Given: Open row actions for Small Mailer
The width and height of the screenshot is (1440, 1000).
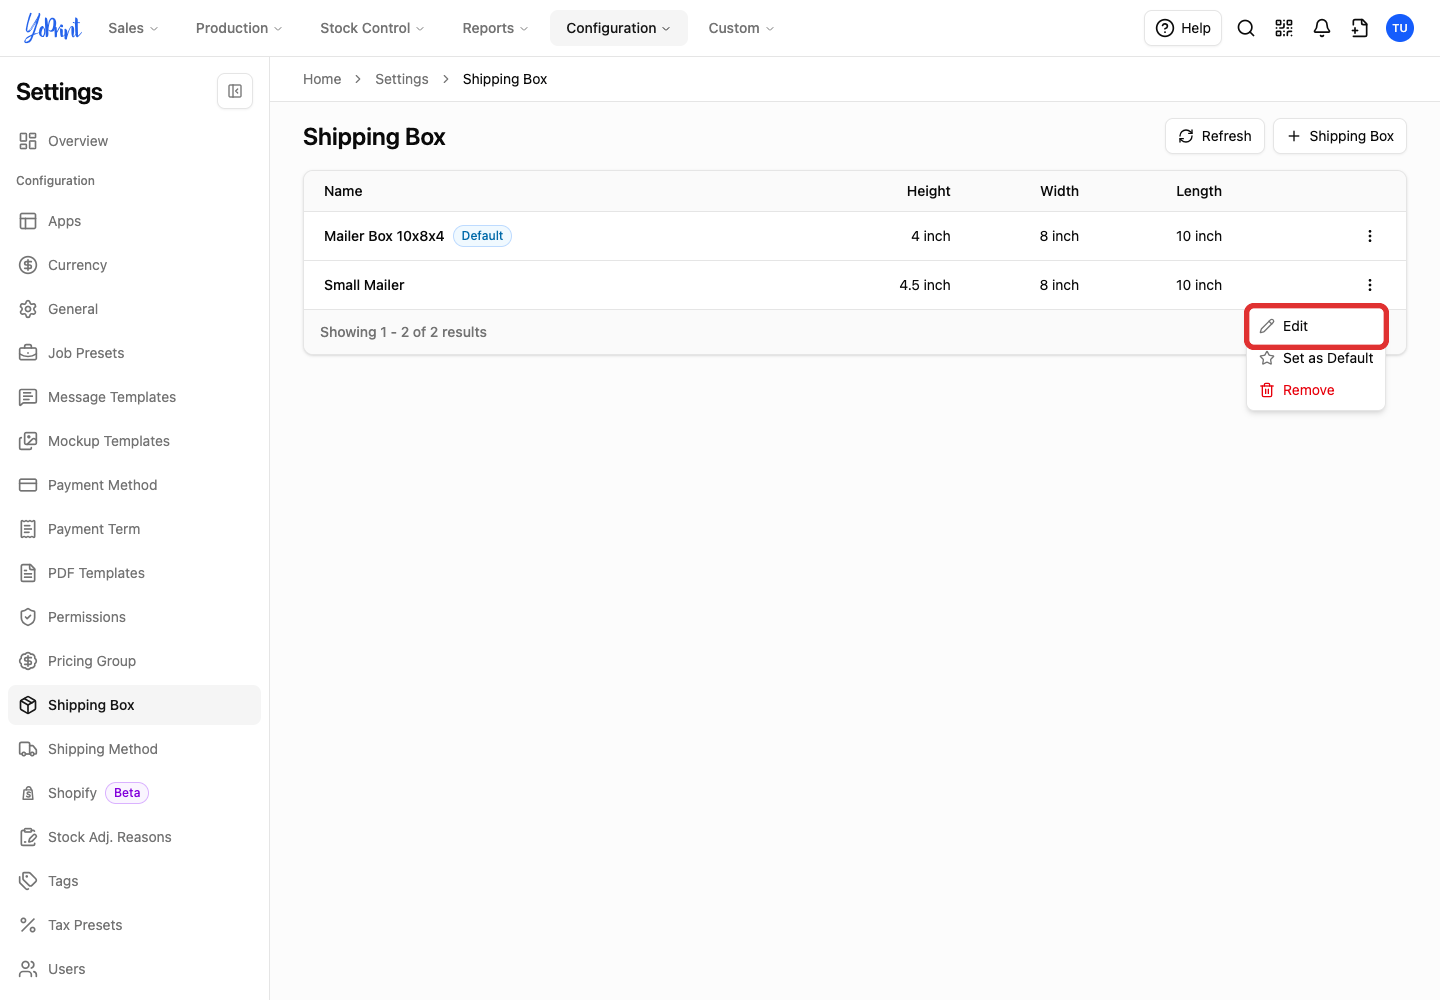Looking at the screenshot, I should 1370,285.
